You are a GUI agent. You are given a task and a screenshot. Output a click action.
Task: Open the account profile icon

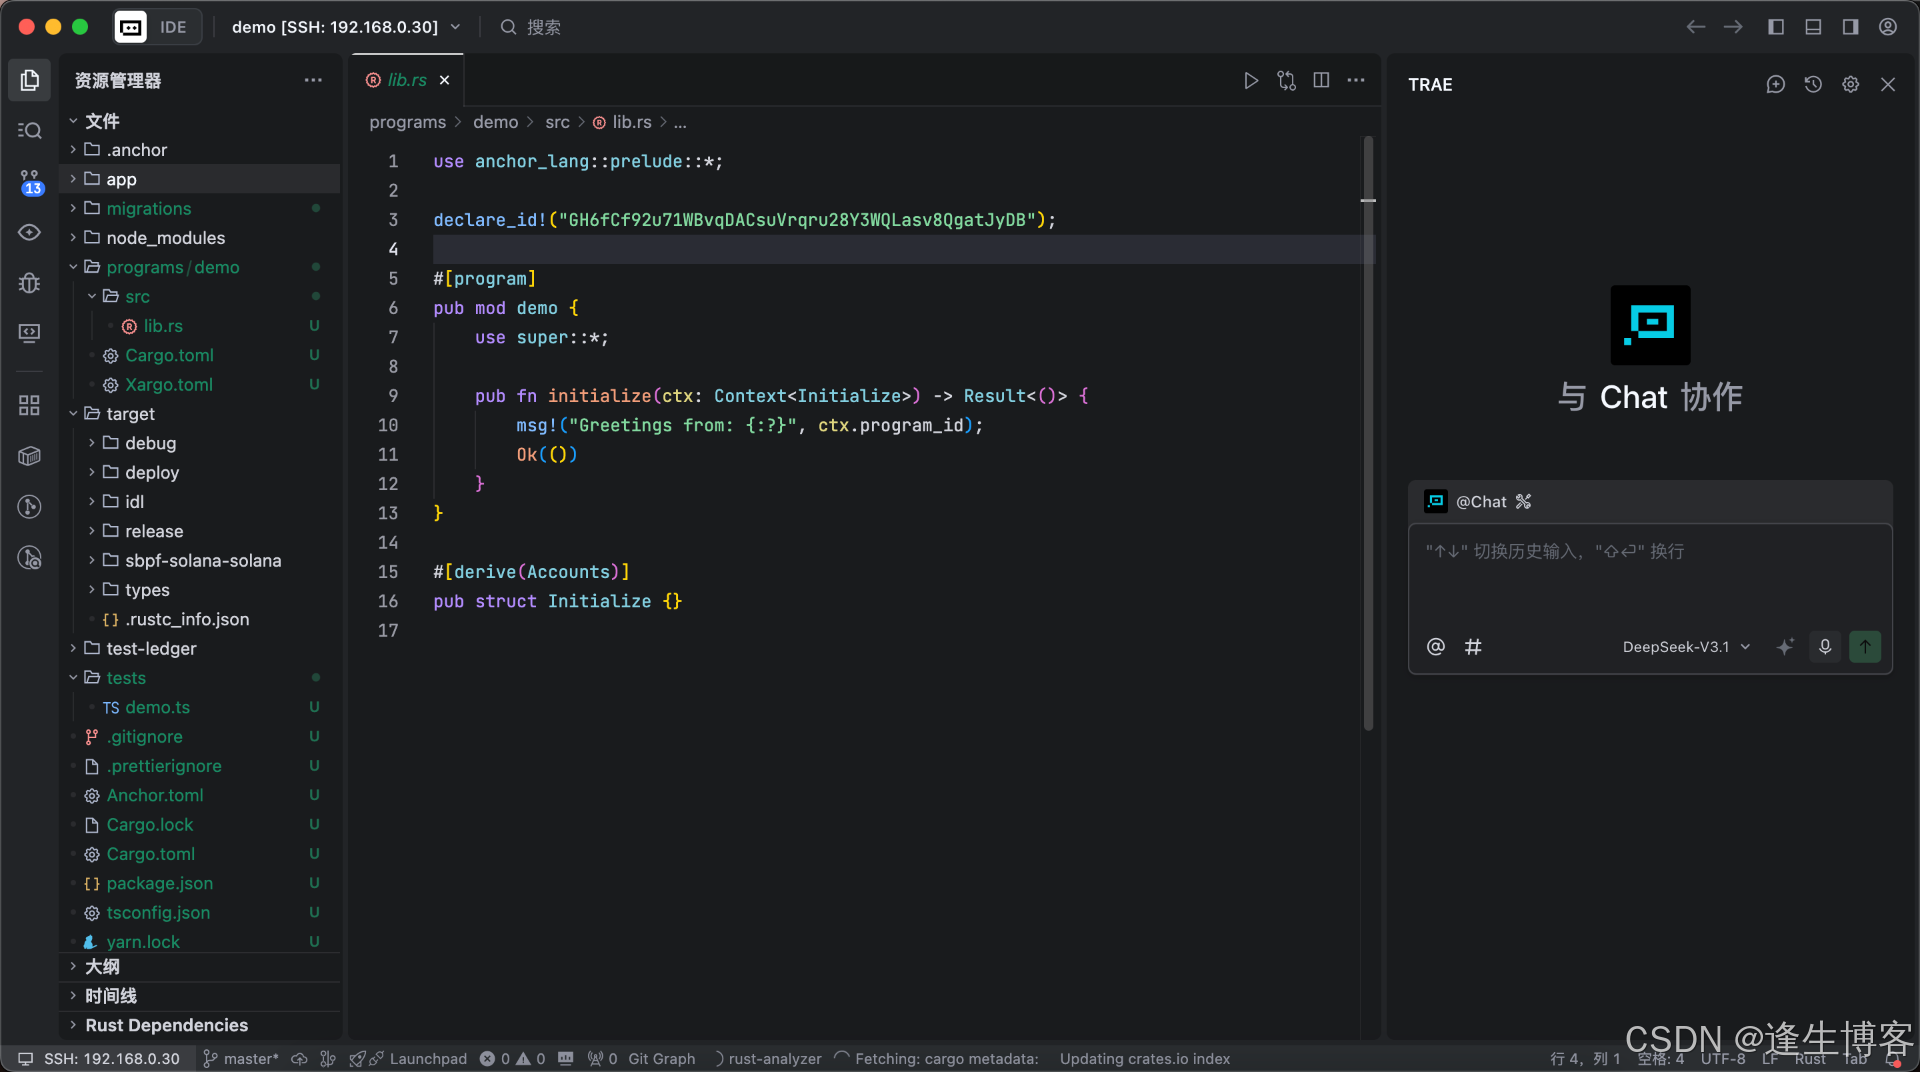point(1888,27)
